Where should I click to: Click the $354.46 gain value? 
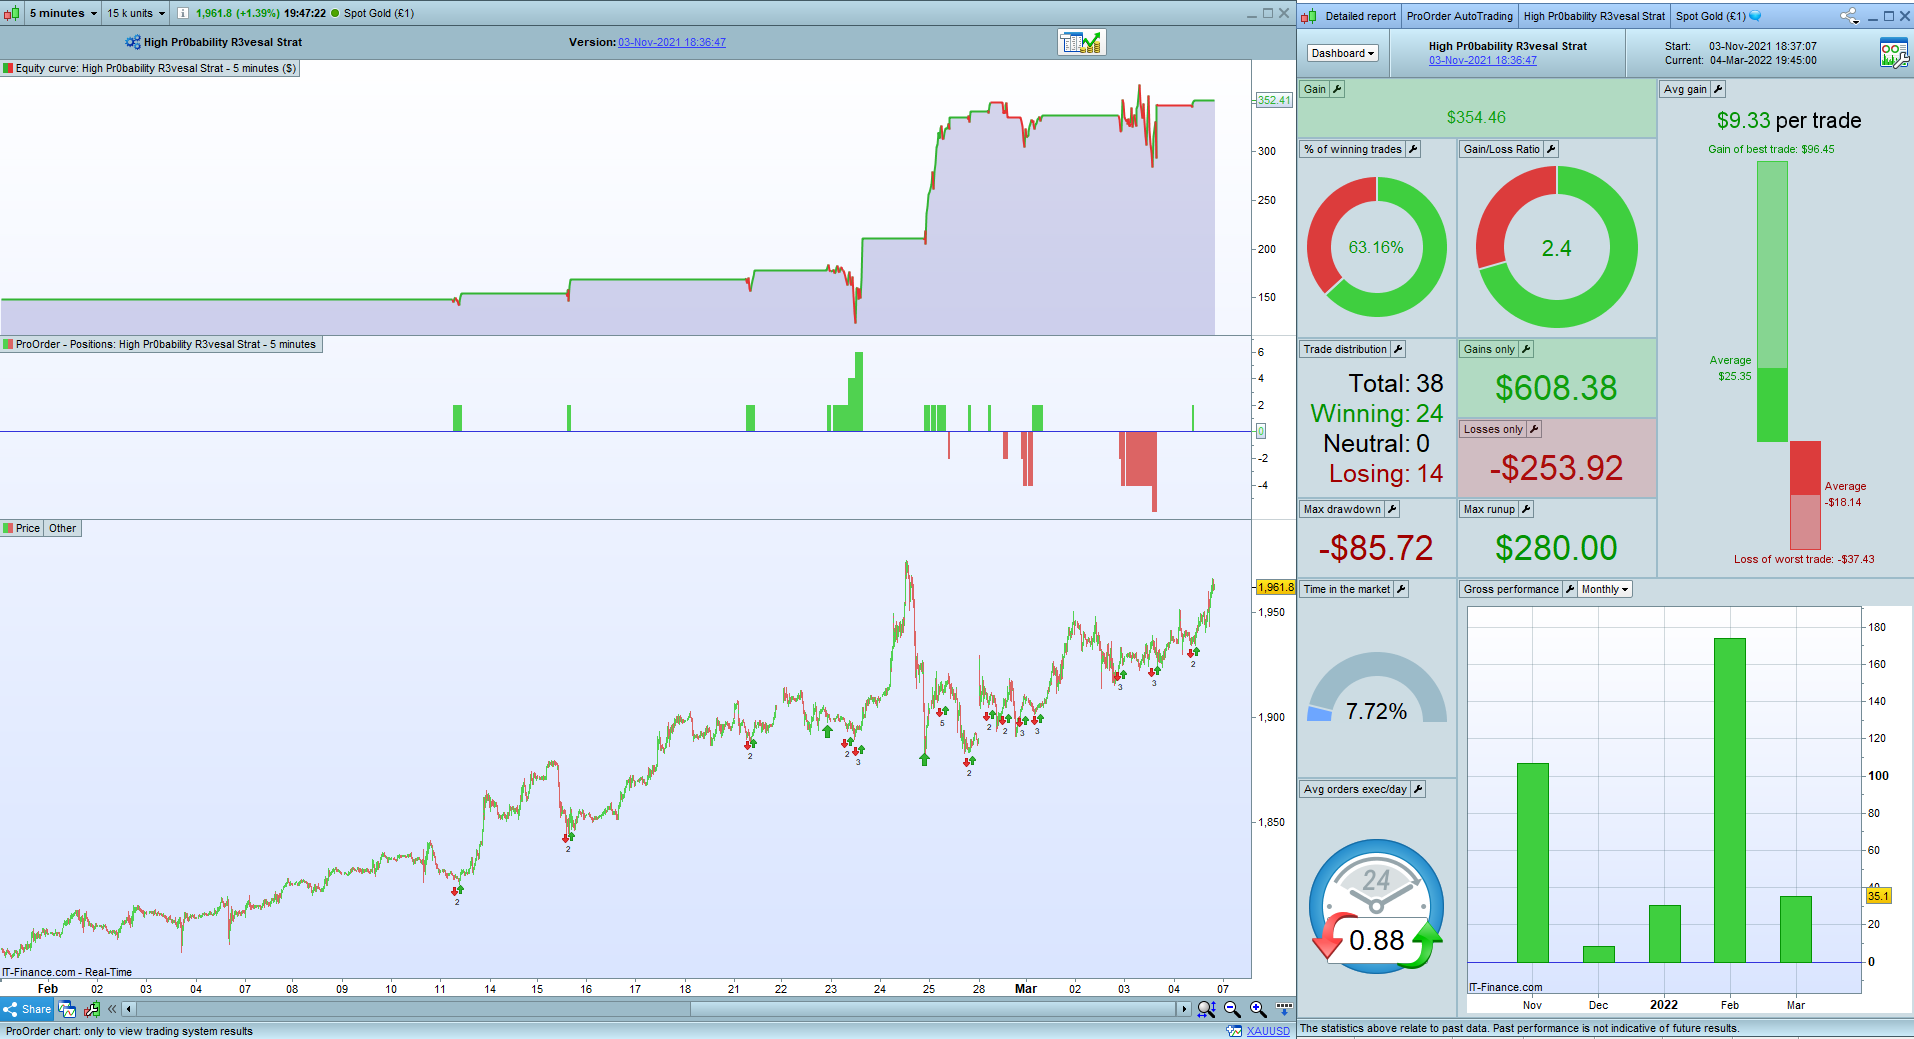(x=1476, y=117)
